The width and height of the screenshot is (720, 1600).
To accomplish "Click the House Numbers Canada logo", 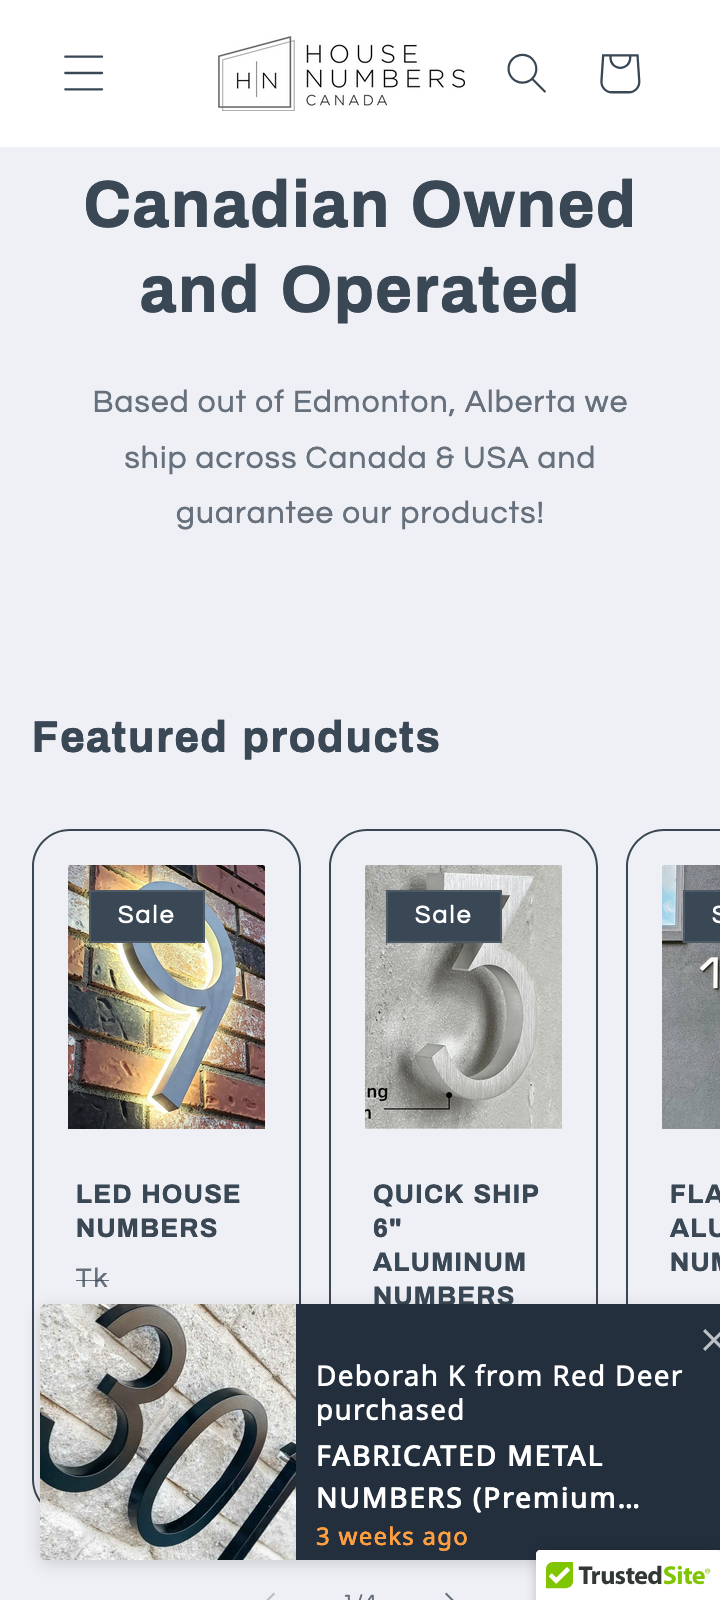I will (342, 74).
